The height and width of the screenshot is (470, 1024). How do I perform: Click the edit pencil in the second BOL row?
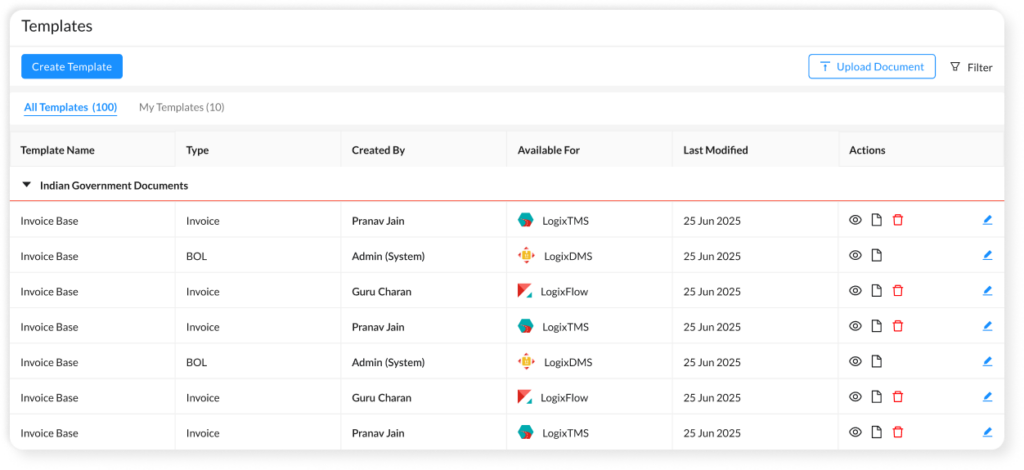tap(987, 362)
